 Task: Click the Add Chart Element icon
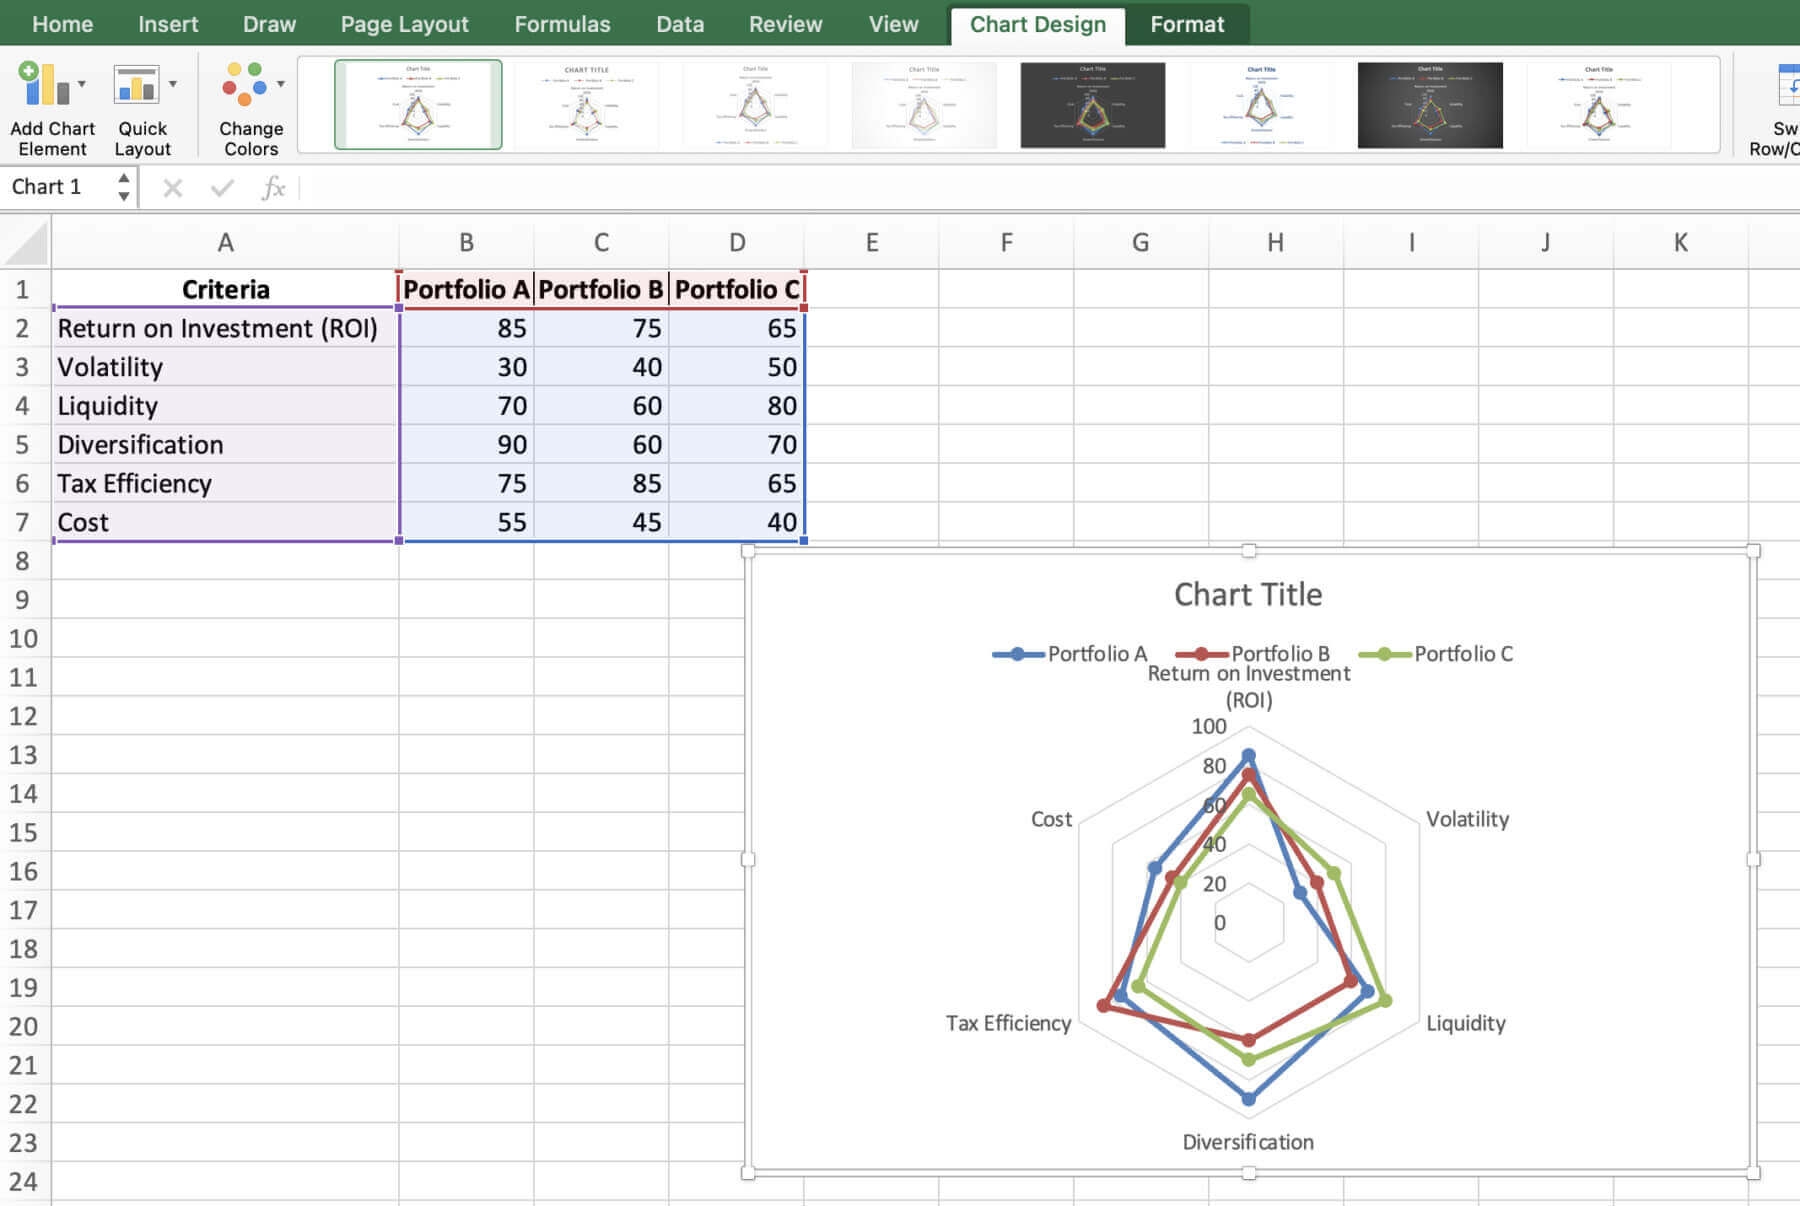coord(43,85)
